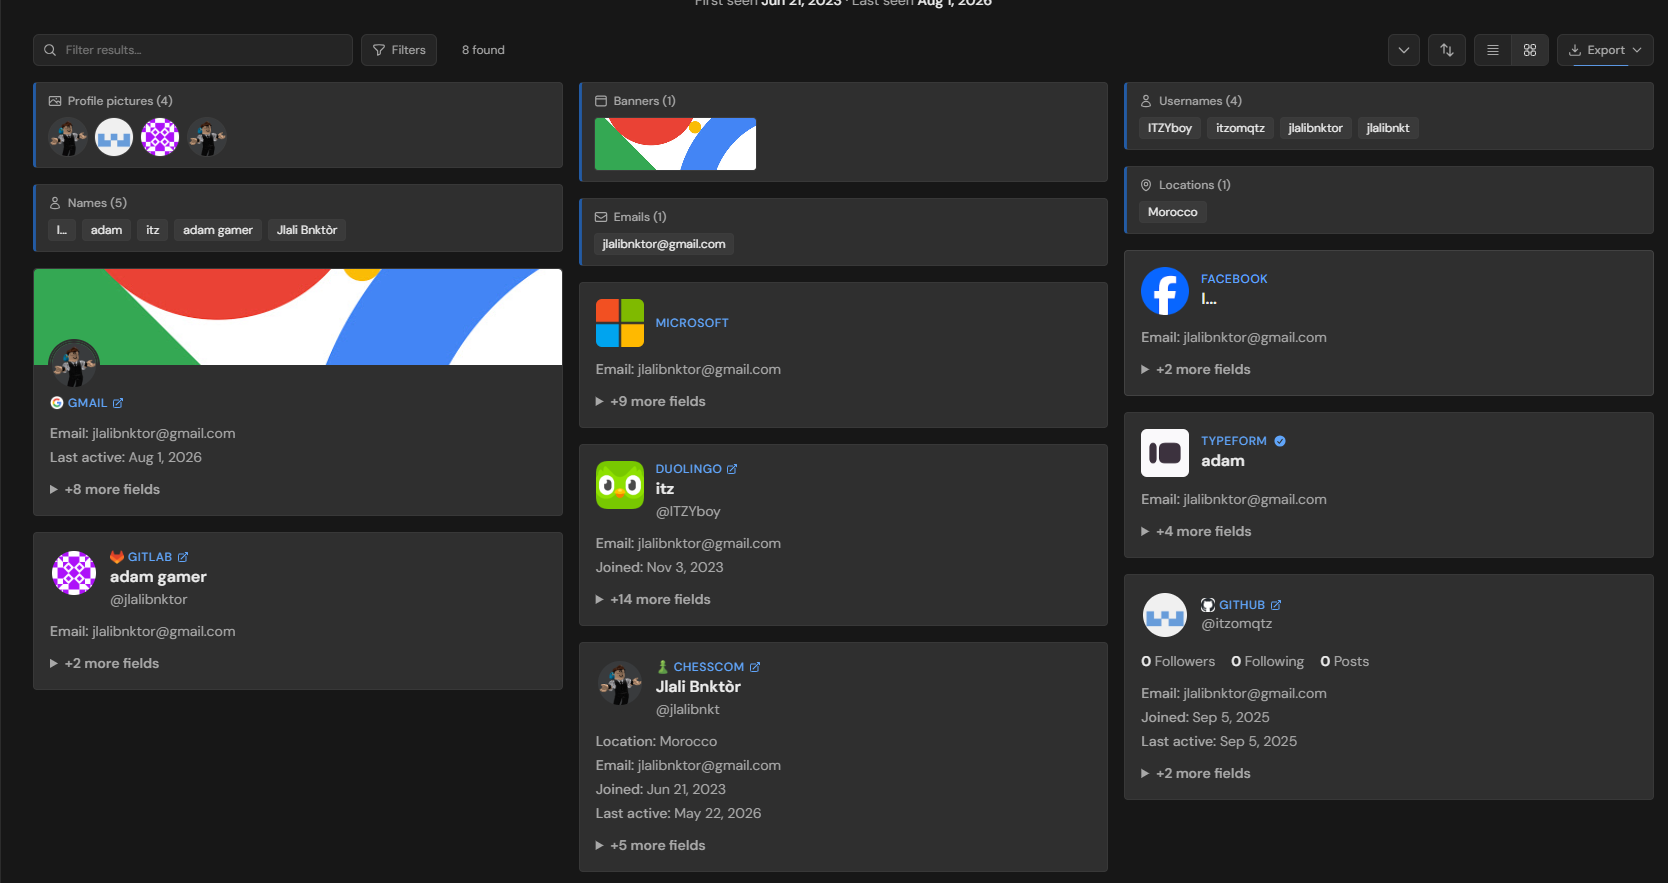Expand +4 more fields in Typeform card
The height and width of the screenshot is (883, 1668).
pos(1196,531)
